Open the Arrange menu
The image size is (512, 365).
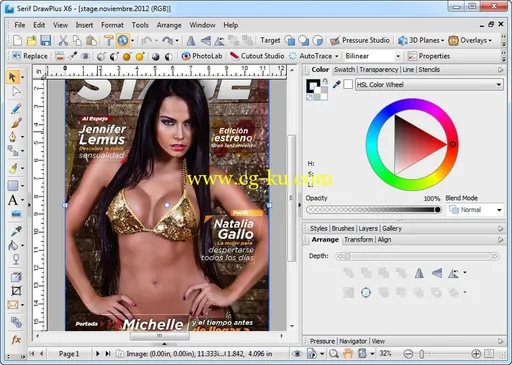[x=169, y=25]
